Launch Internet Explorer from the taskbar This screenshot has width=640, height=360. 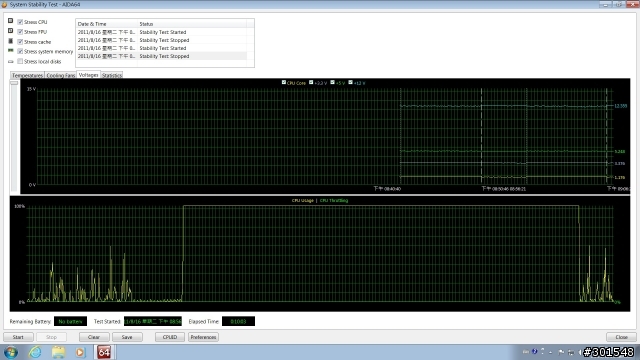coord(35,352)
